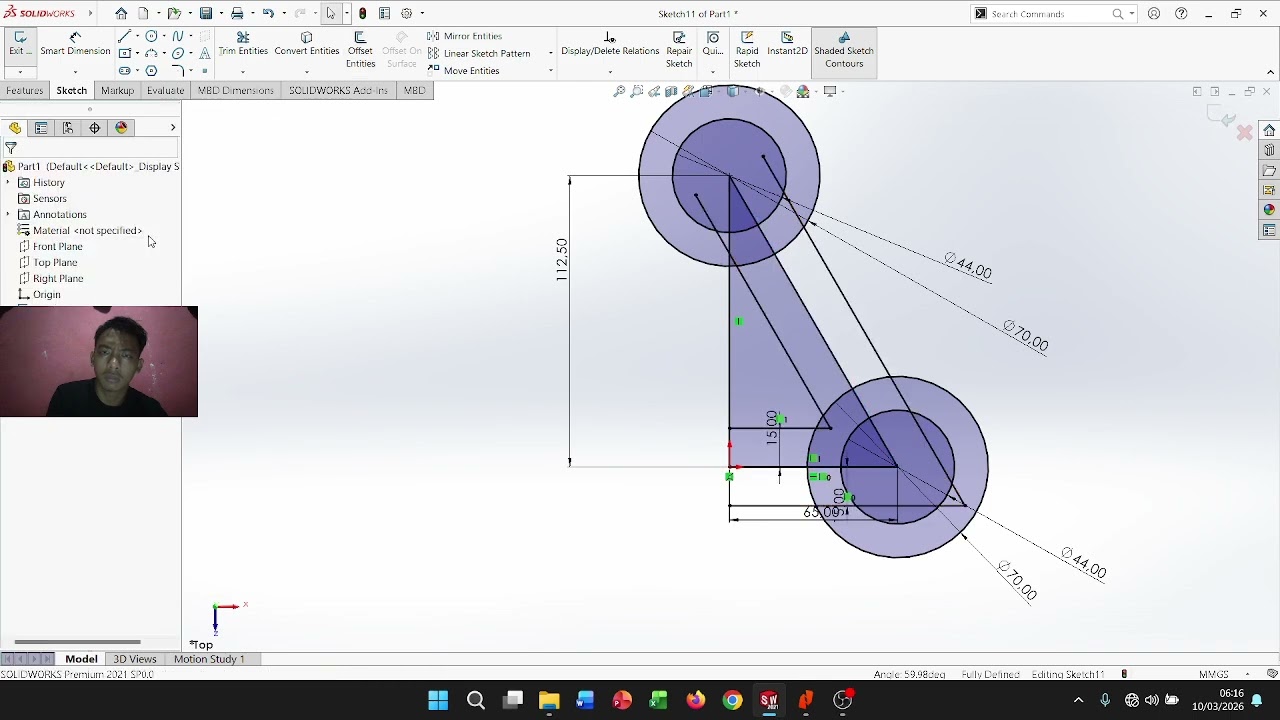Toggle Instant2D mode
This screenshot has height=720, width=1280.
click(x=788, y=44)
